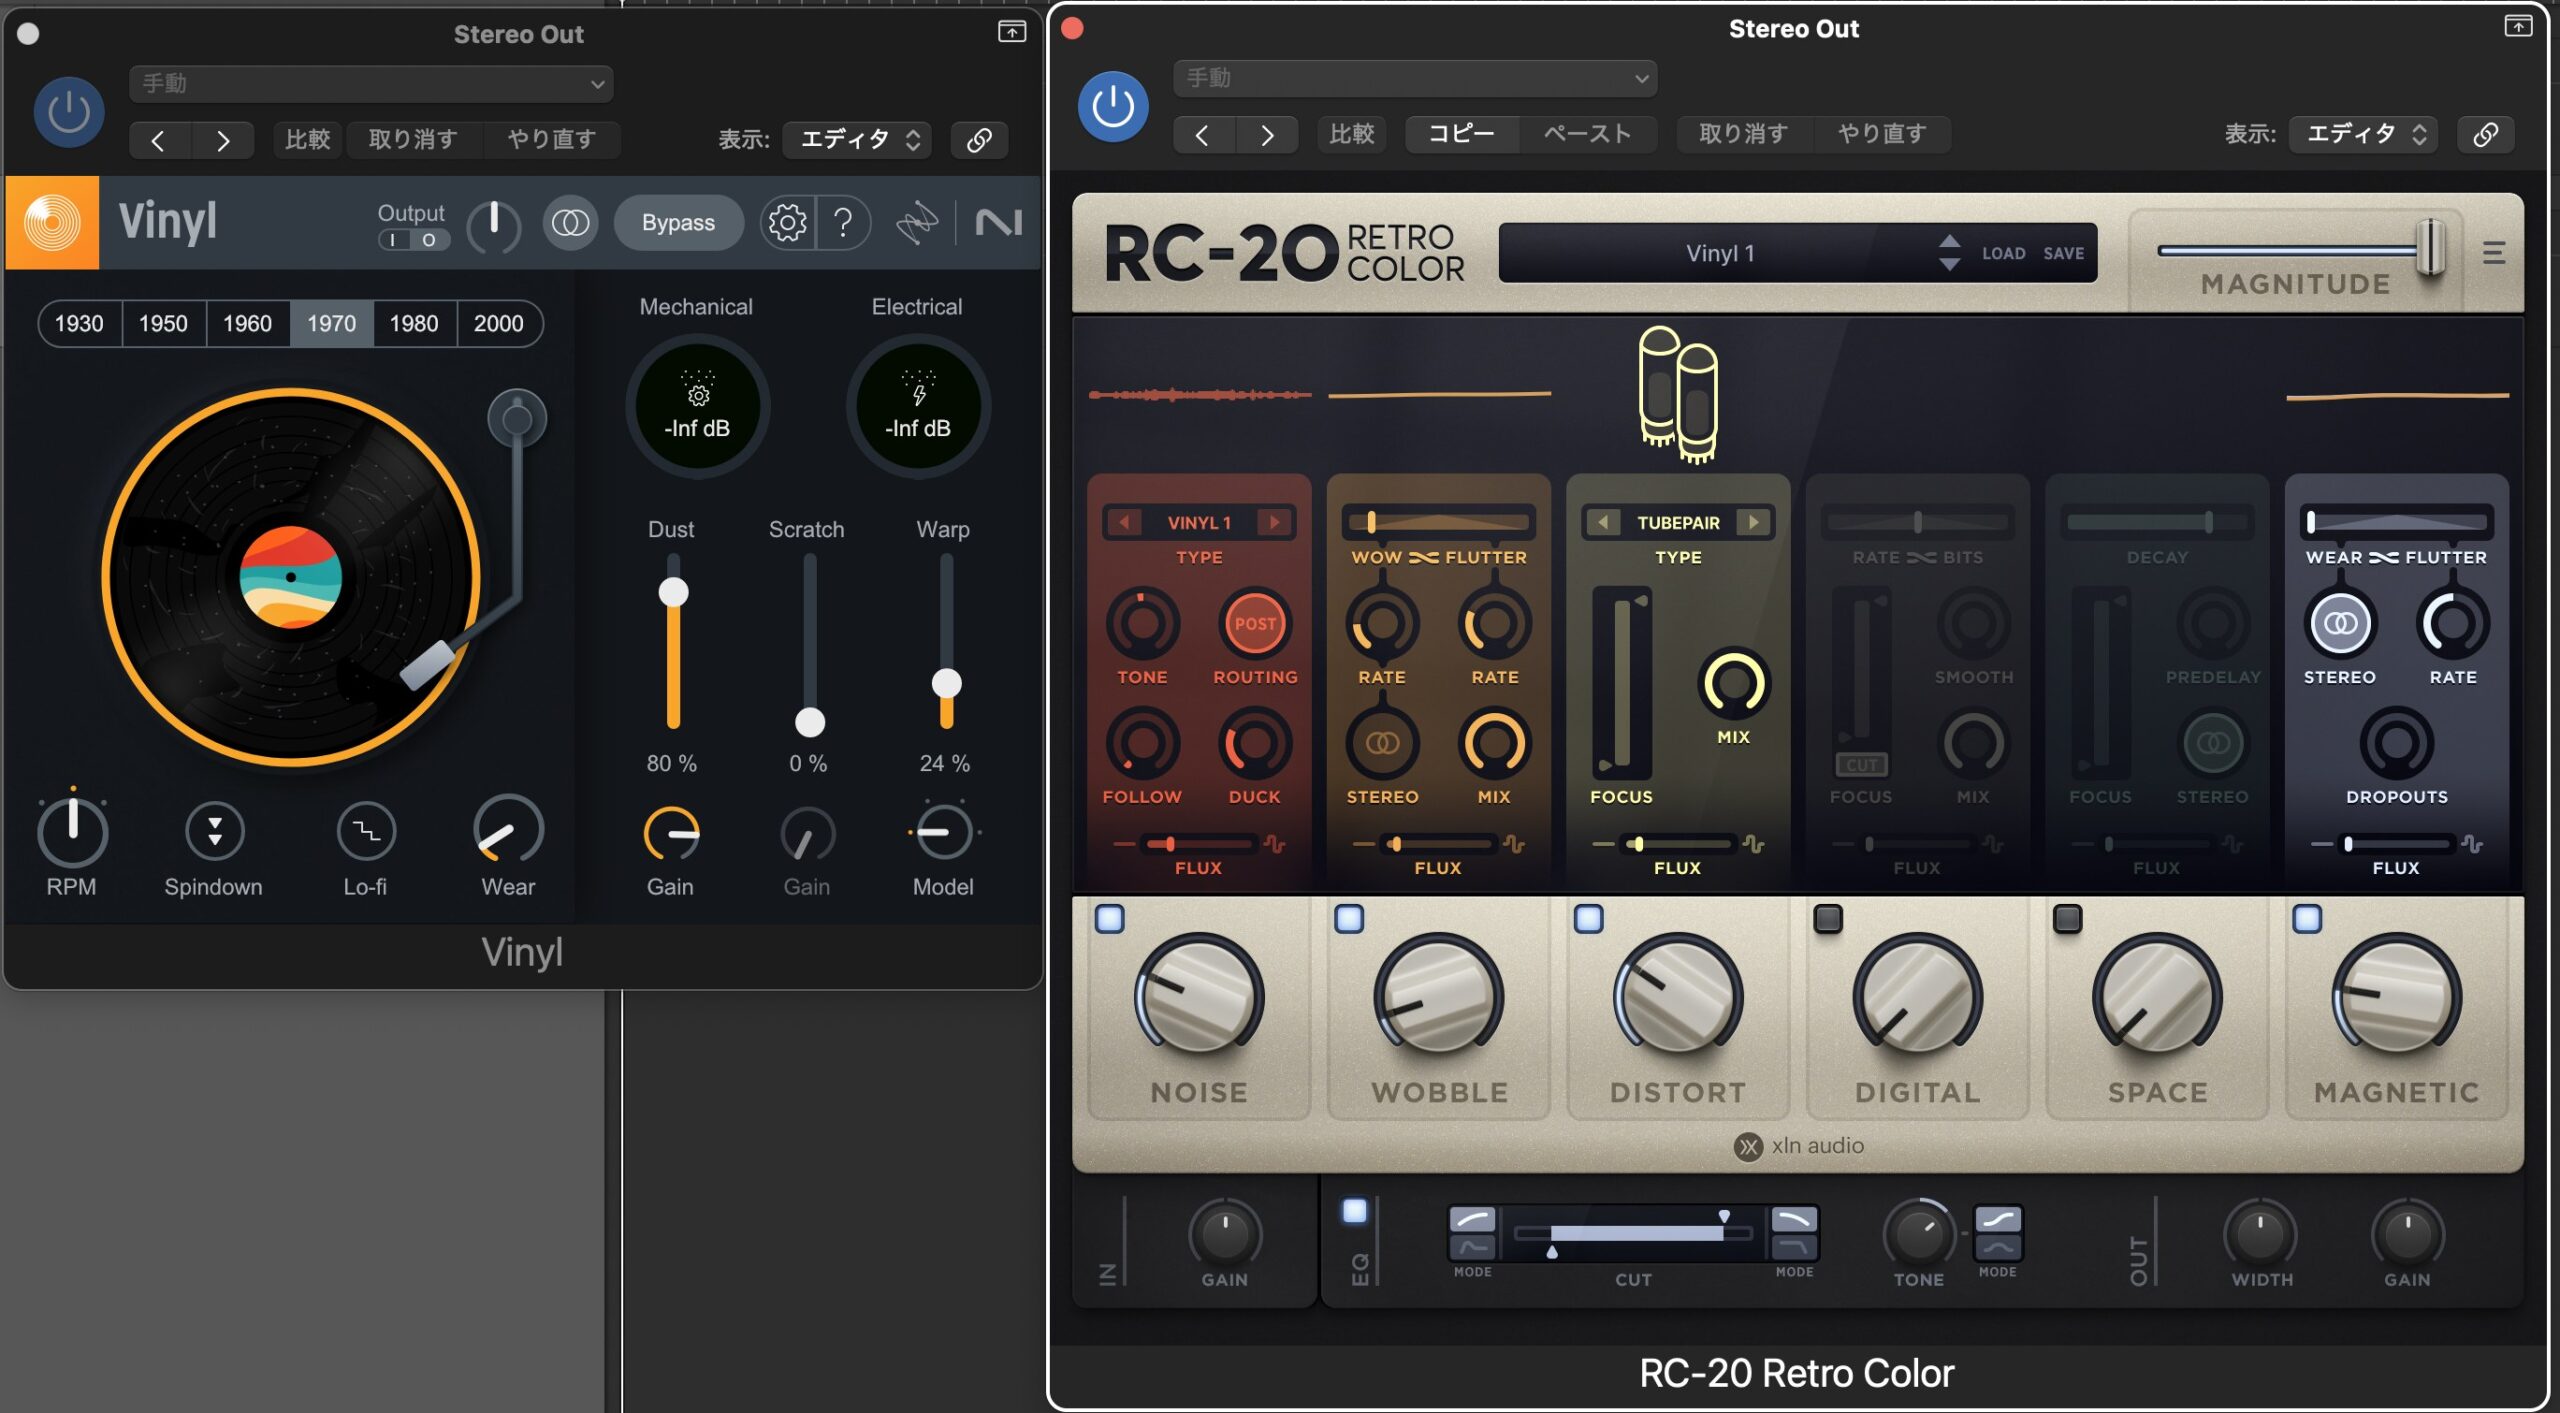Click the Dust slider handle

[x=673, y=592]
